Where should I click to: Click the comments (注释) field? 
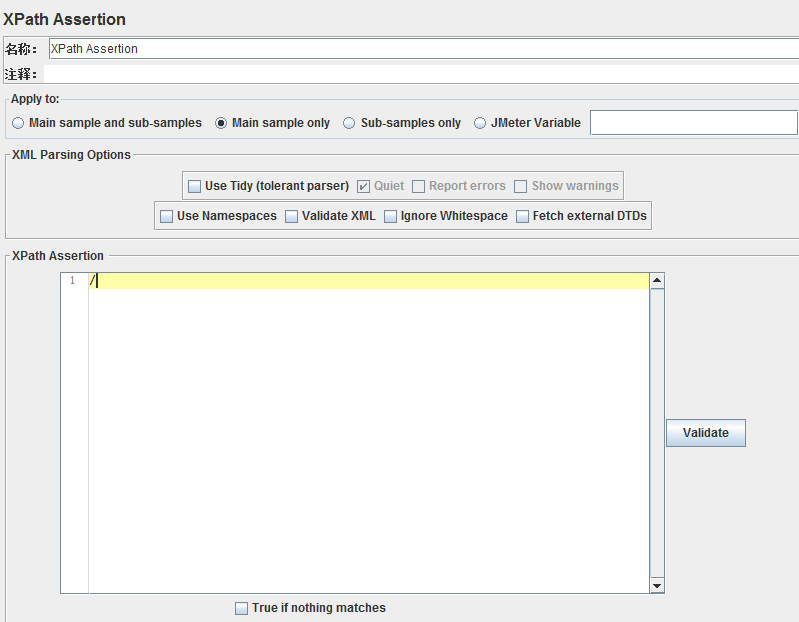[x=421, y=74]
